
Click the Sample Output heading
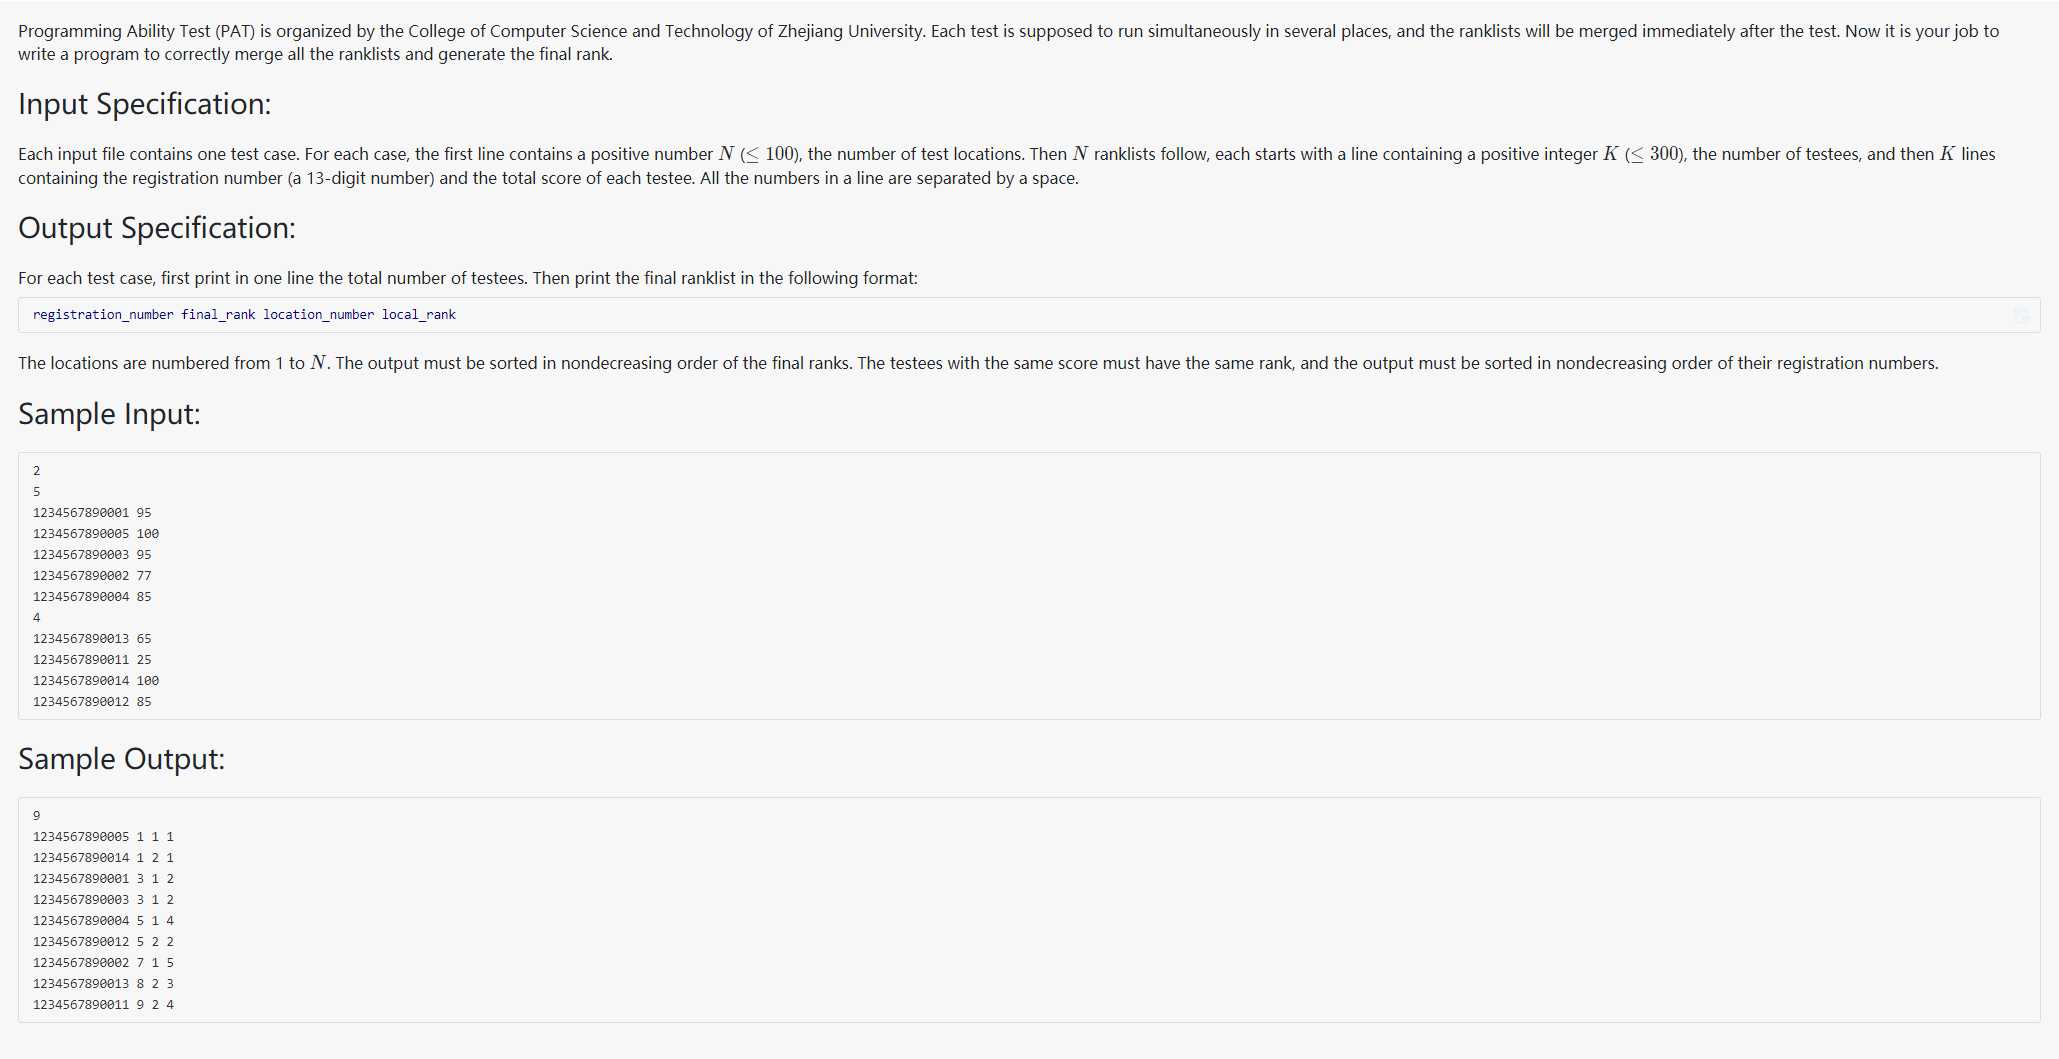point(121,759)
